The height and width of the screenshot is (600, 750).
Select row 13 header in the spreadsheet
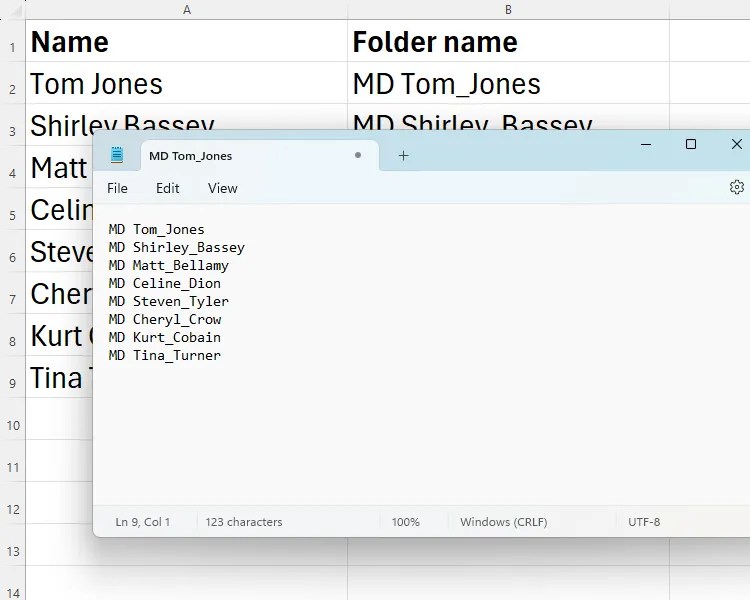pos(12,545)
